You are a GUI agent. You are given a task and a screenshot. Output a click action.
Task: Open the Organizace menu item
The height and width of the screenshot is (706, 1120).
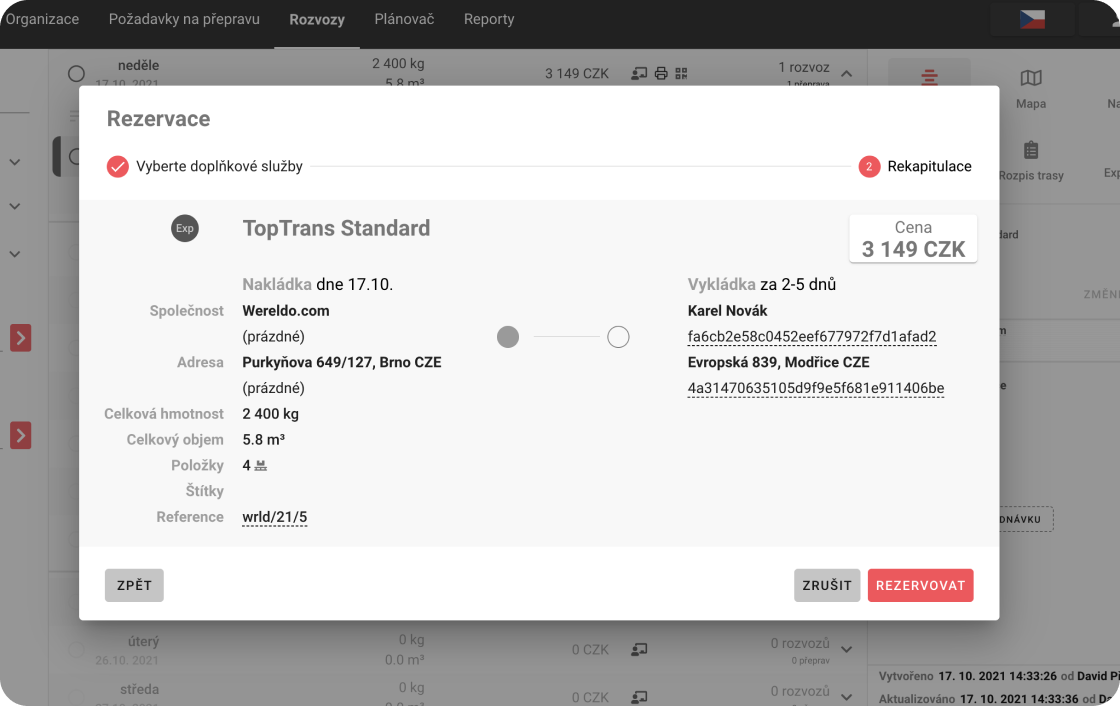pos(41,19)
